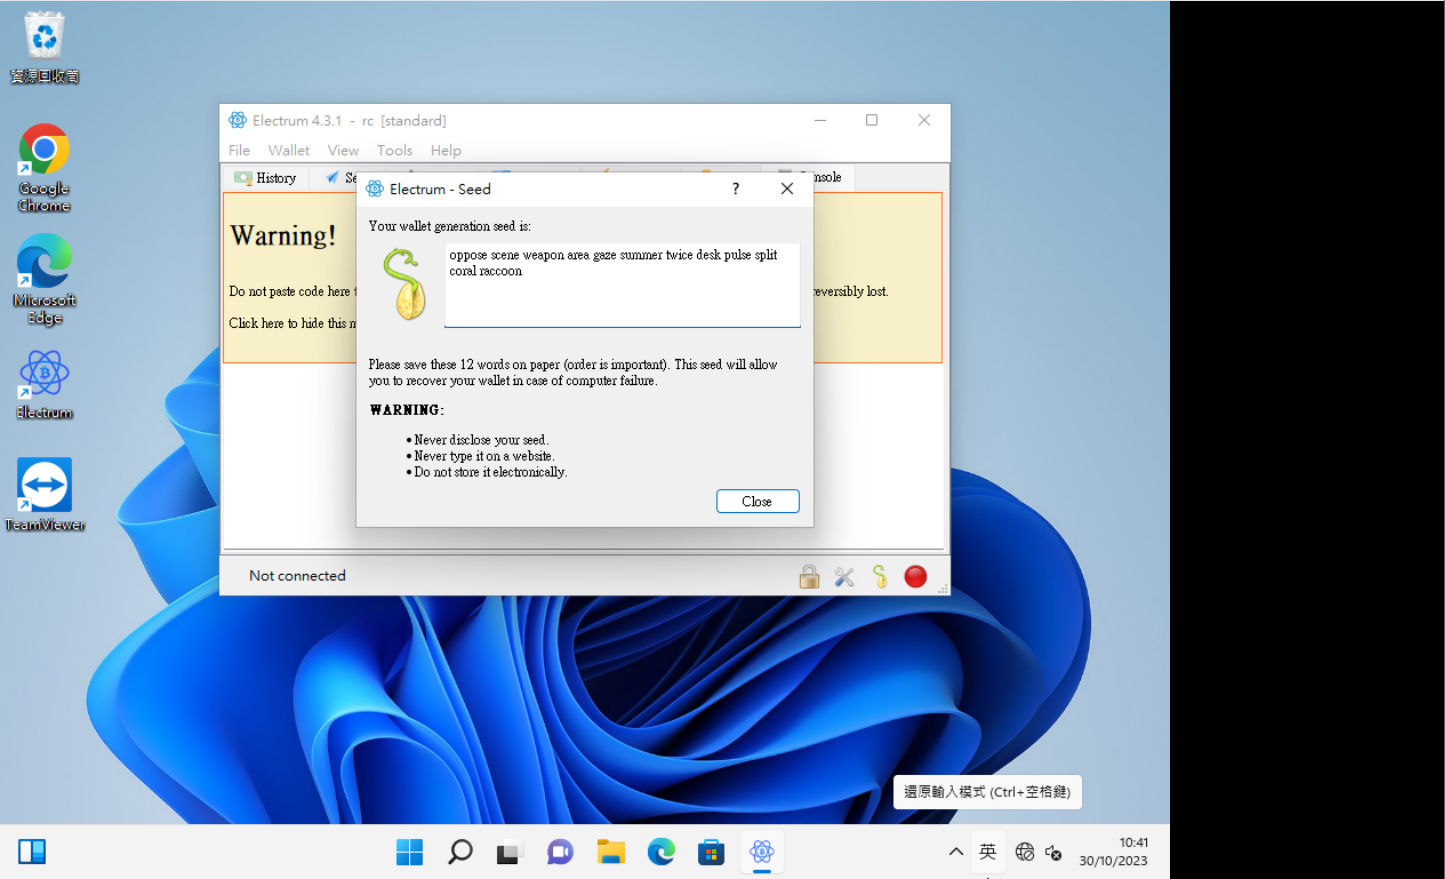Click the Electrum icon on the taskbar
1445x879 pixels.
762,852
